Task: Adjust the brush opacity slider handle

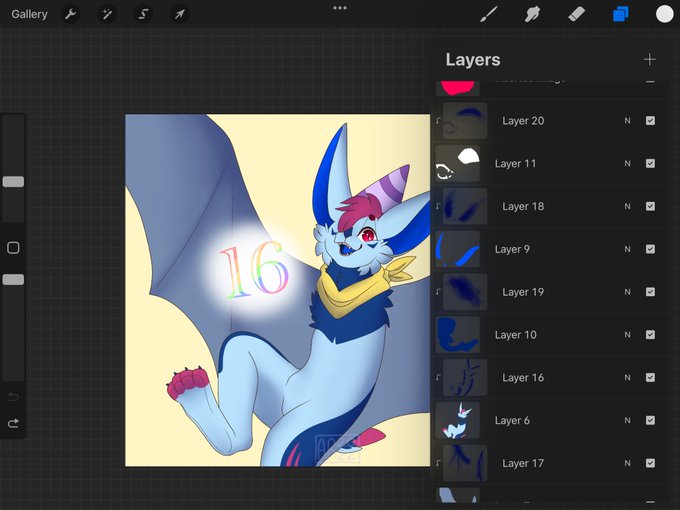Action: (x=13, y=280)
